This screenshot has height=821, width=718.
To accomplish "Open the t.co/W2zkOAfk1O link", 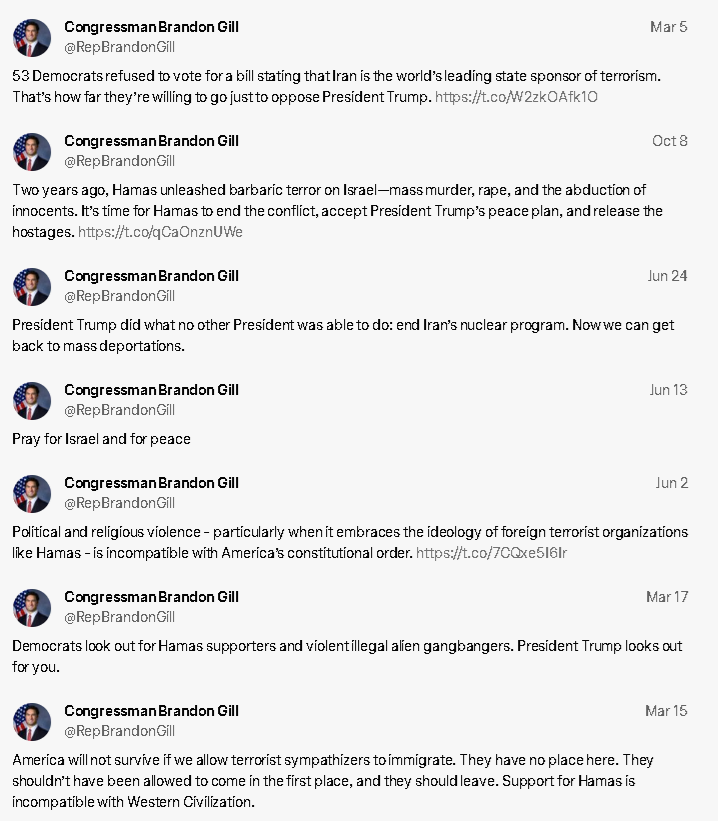I will (x=516, y=97).
